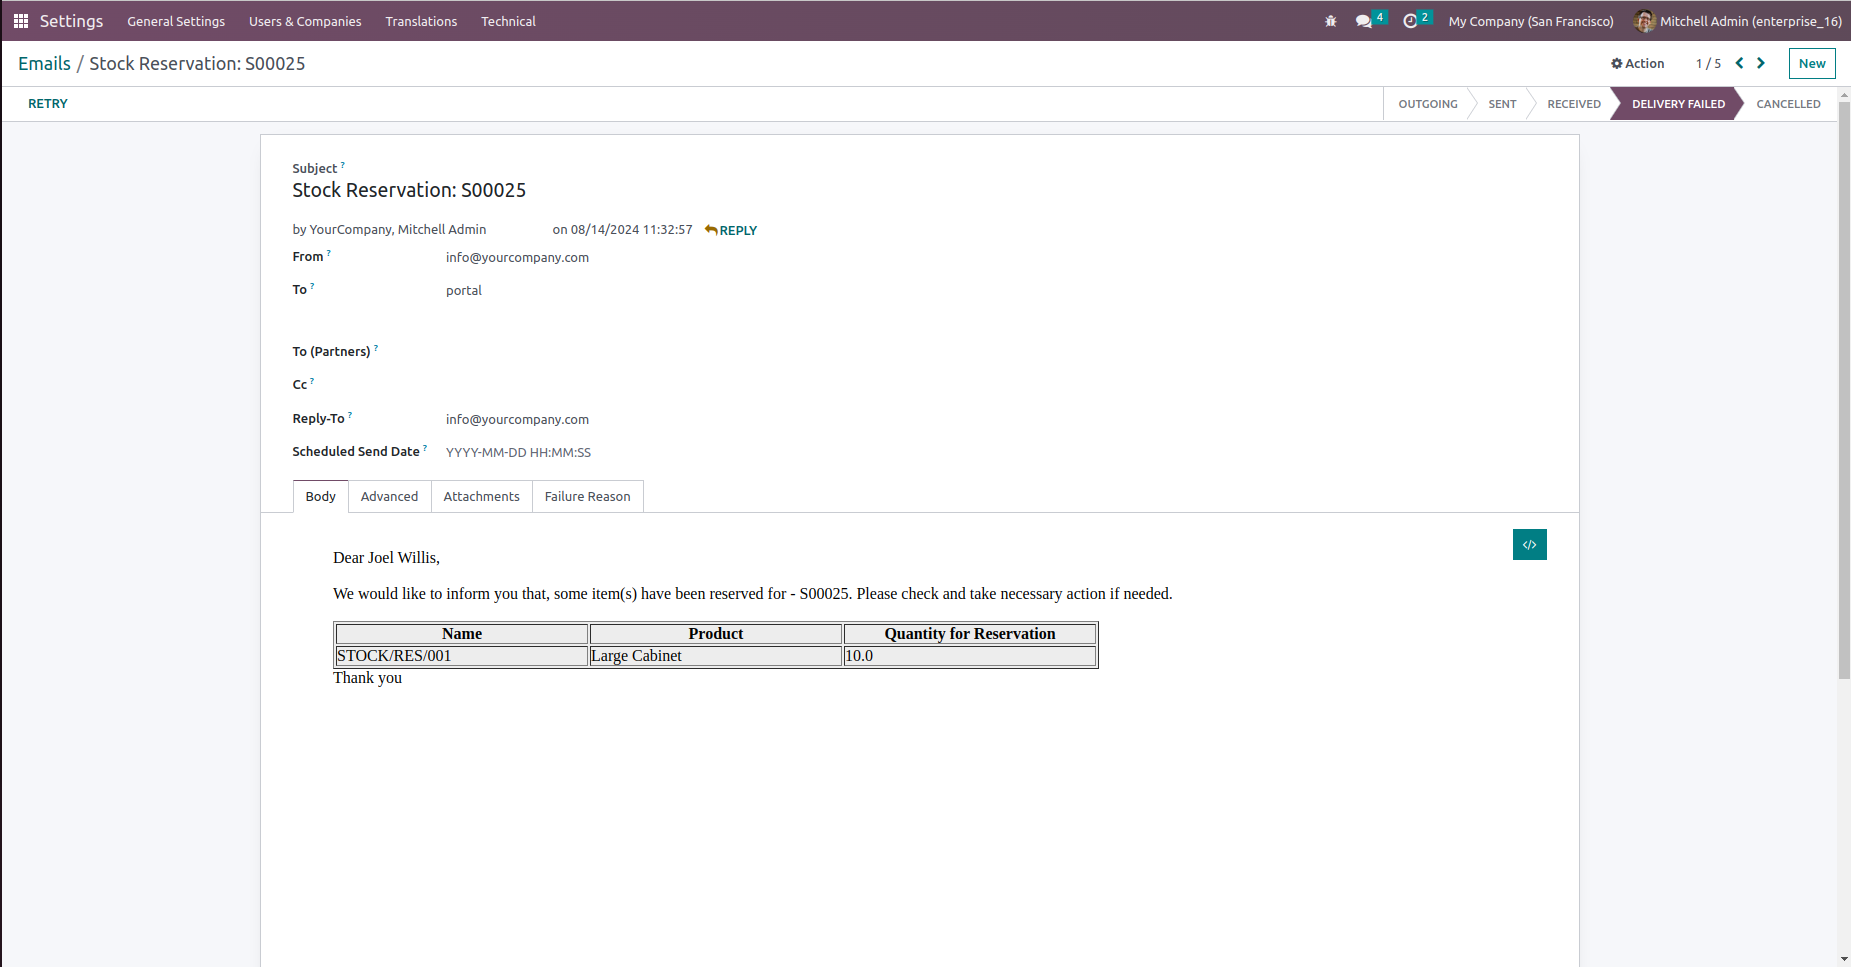Set status to Outgoing

(1427, 104)
